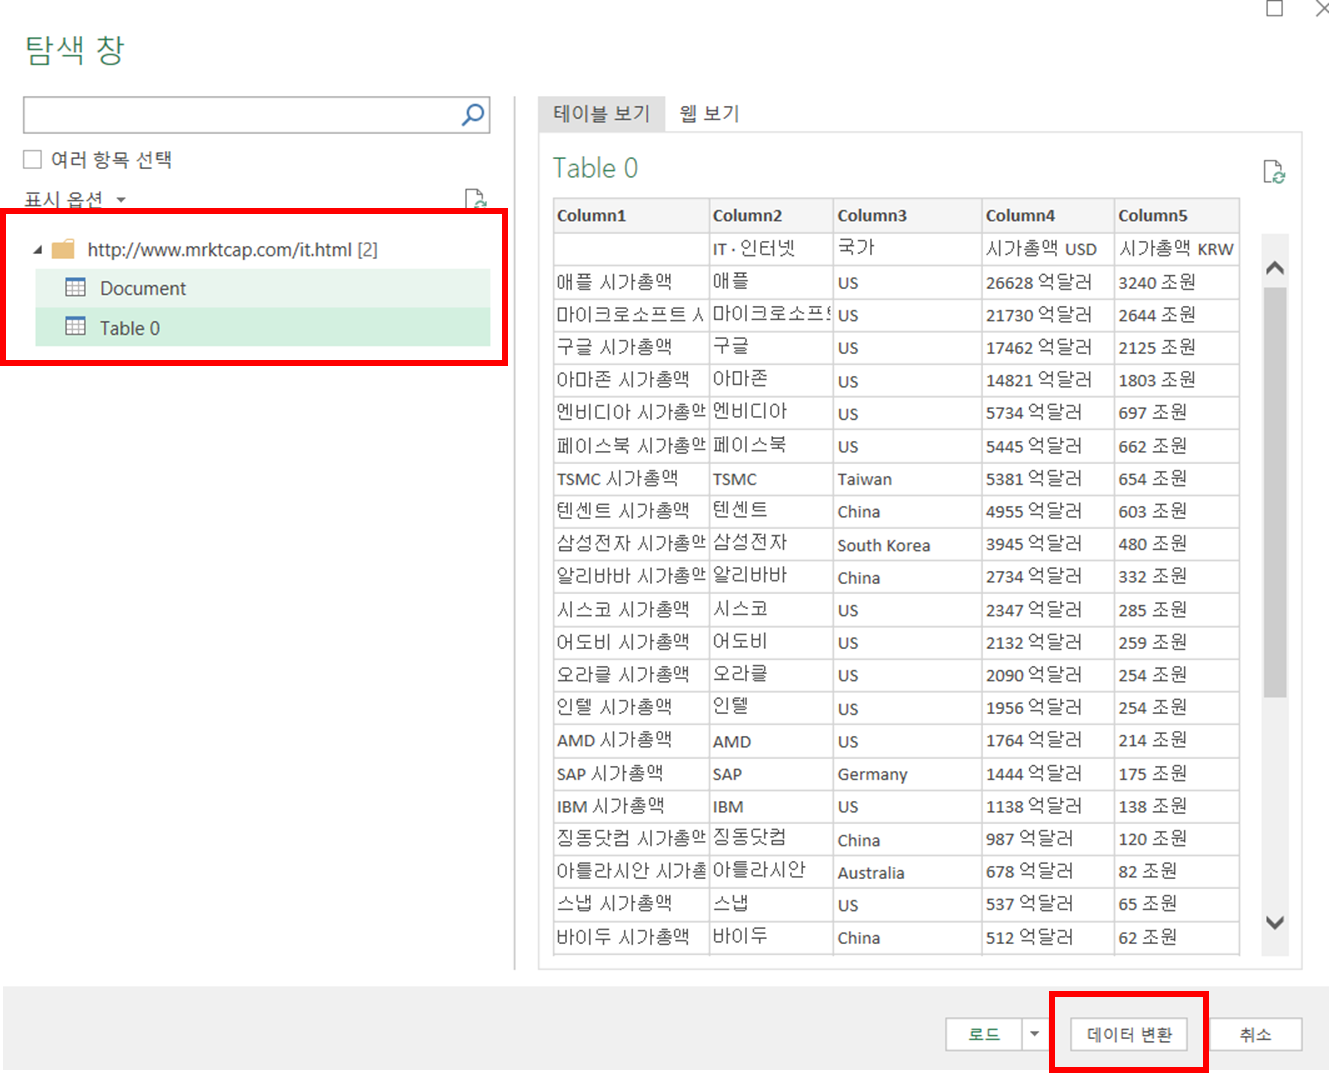Viewport: 1329px width, 1073px height.
Task: Click the Table 0 preview title
Action: (595, 168)
